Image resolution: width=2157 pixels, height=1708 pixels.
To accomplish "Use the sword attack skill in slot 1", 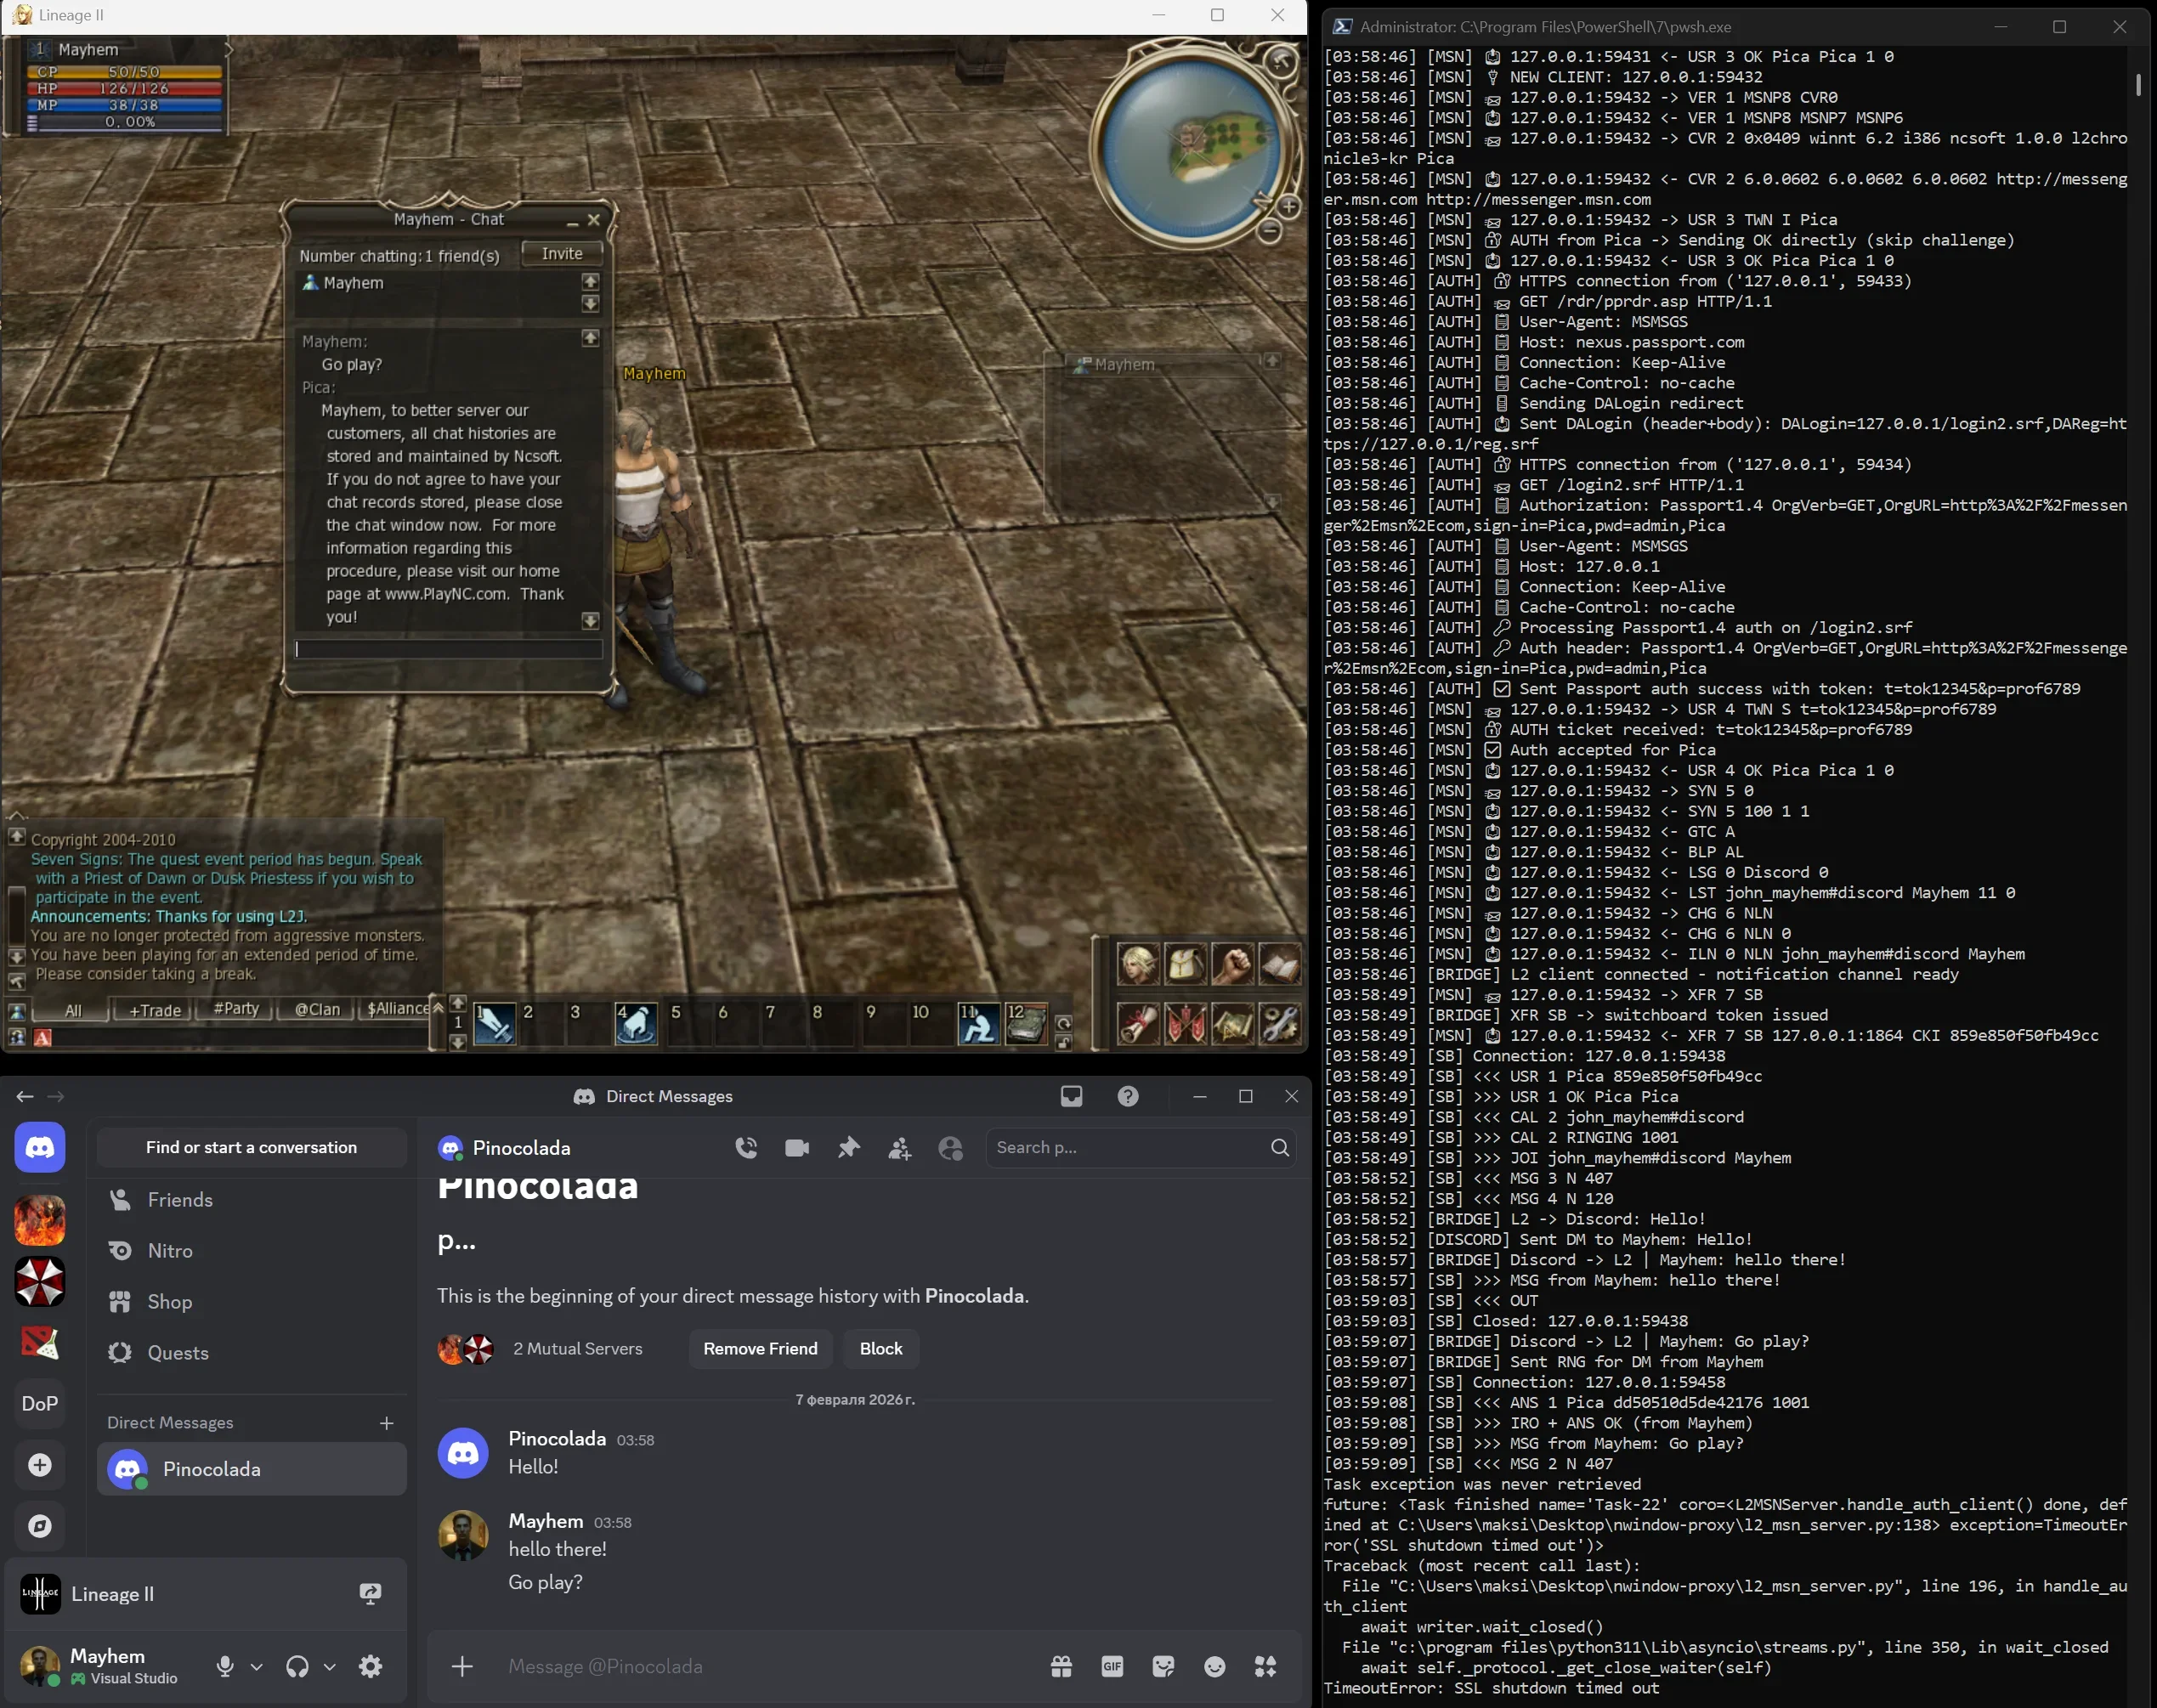I will [494, 1025].
